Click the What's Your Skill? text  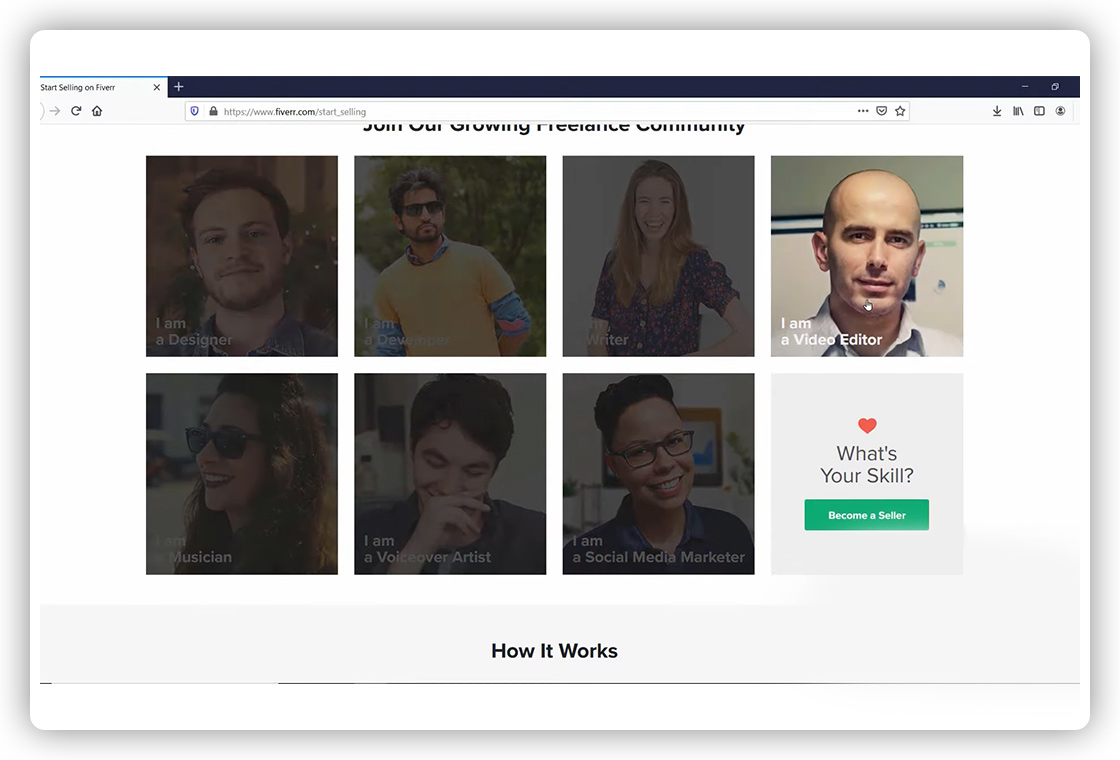click(x=866, y=464)
